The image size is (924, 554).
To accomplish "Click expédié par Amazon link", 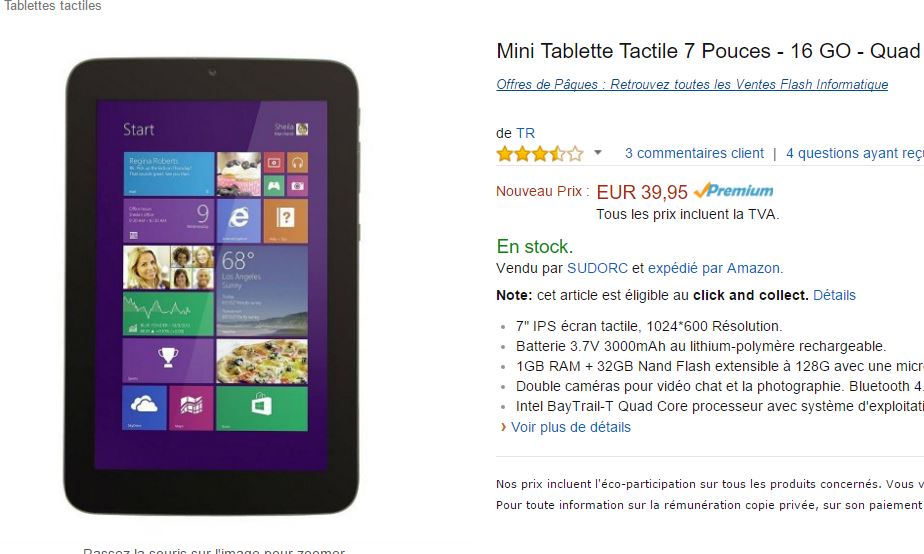I will tap(715, 268).
